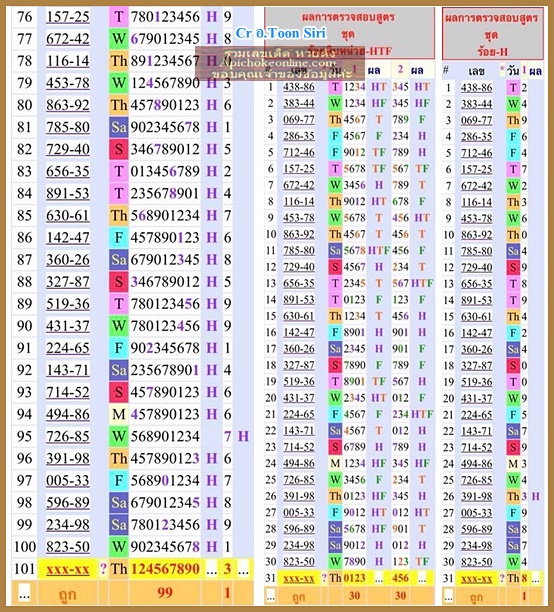
Task: Open link 116-14 in row 78
Action: (68, 61)
